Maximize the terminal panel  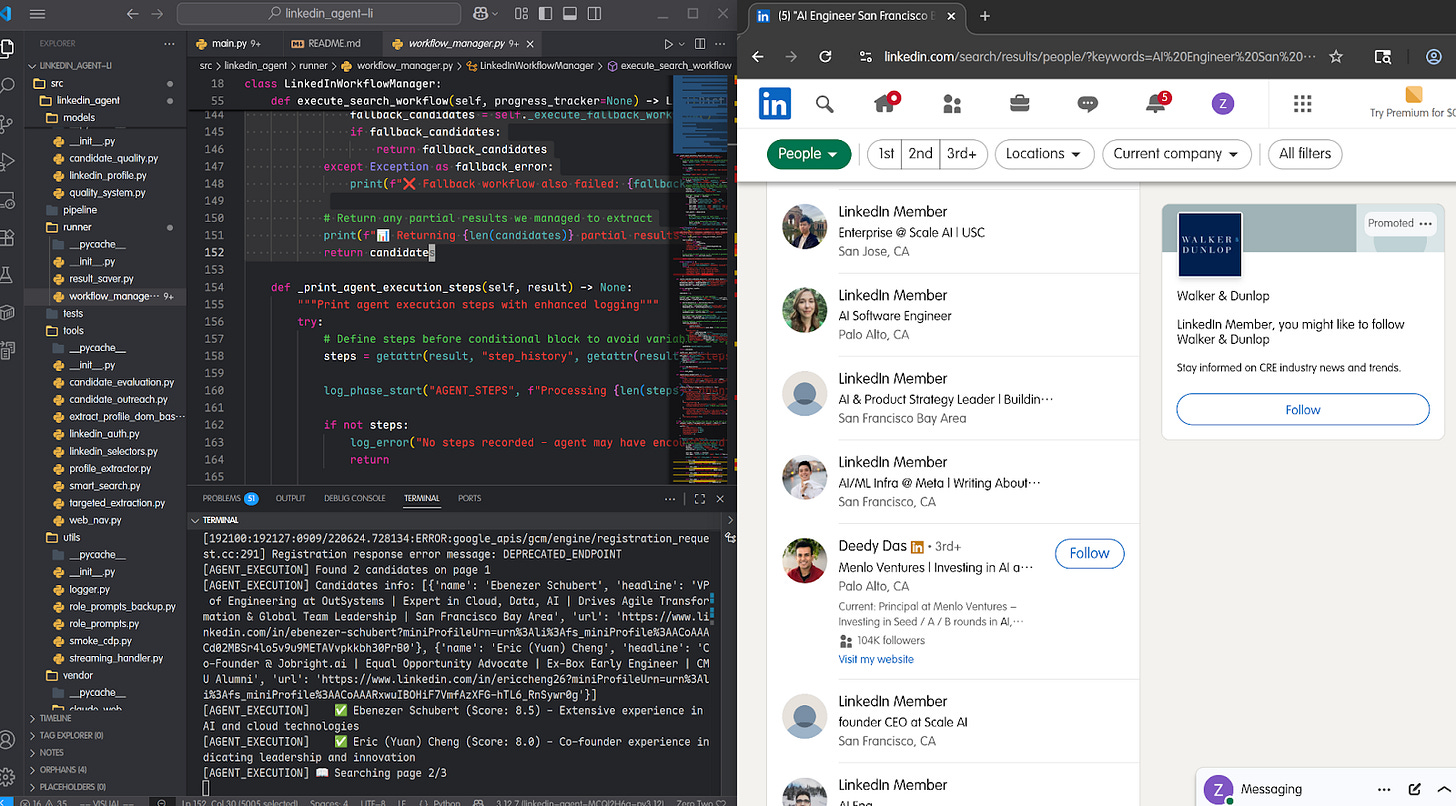(700, 498)
